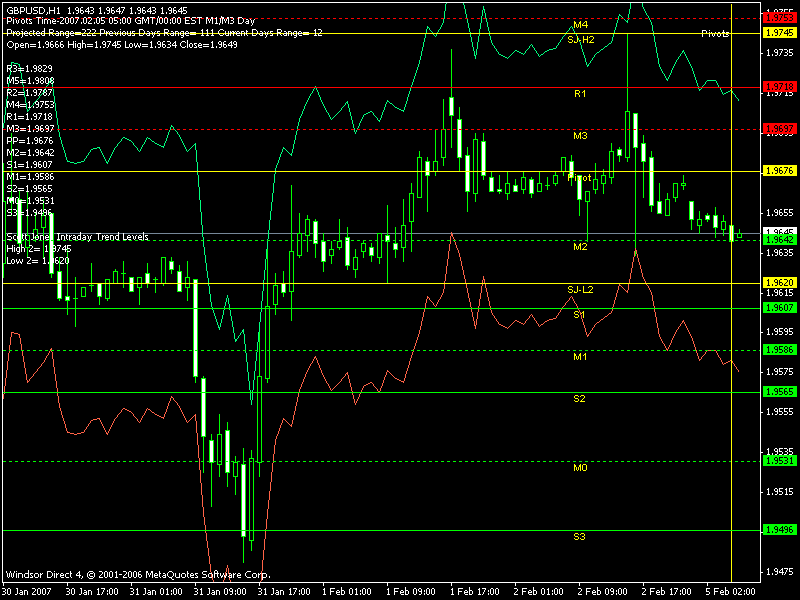
Task: Select the R1 resistance line label
Action: click(580, 93)
